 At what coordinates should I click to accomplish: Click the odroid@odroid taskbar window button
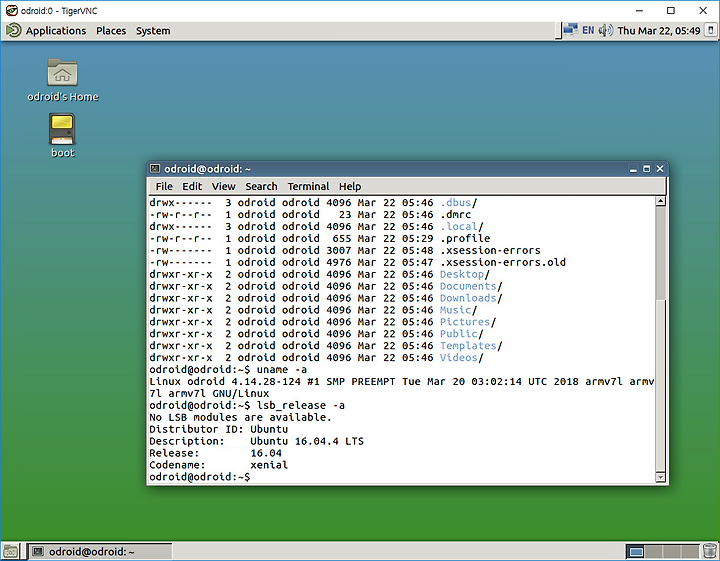pyautogui.click(x=99, y=551)
